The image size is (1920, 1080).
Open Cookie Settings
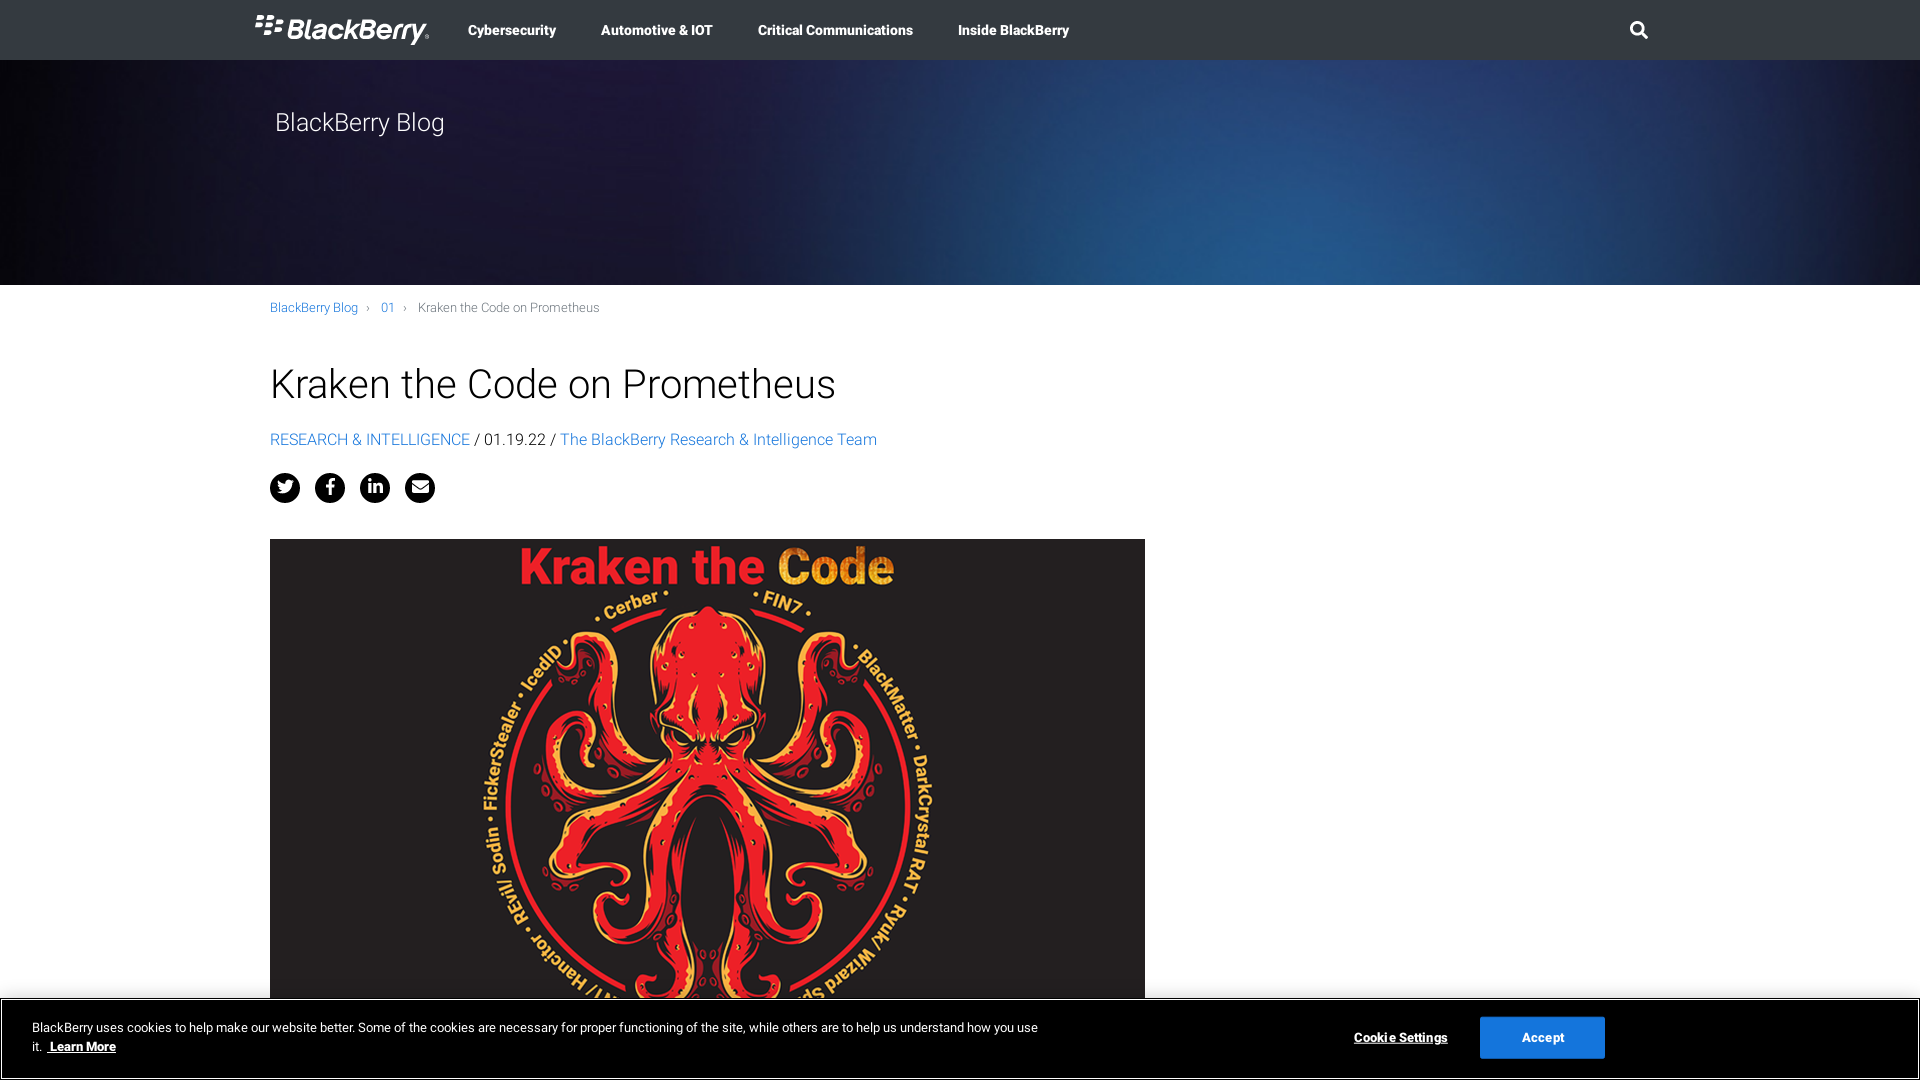point(1400,1038)
